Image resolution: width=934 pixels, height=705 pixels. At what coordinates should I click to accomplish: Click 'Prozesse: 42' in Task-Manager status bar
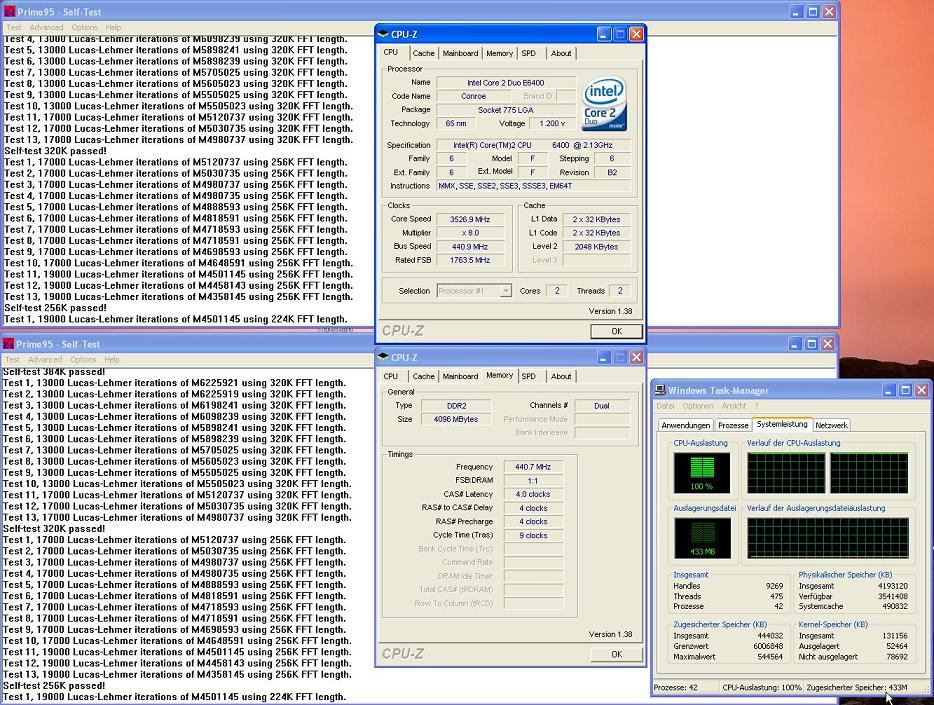pos(675,688)
